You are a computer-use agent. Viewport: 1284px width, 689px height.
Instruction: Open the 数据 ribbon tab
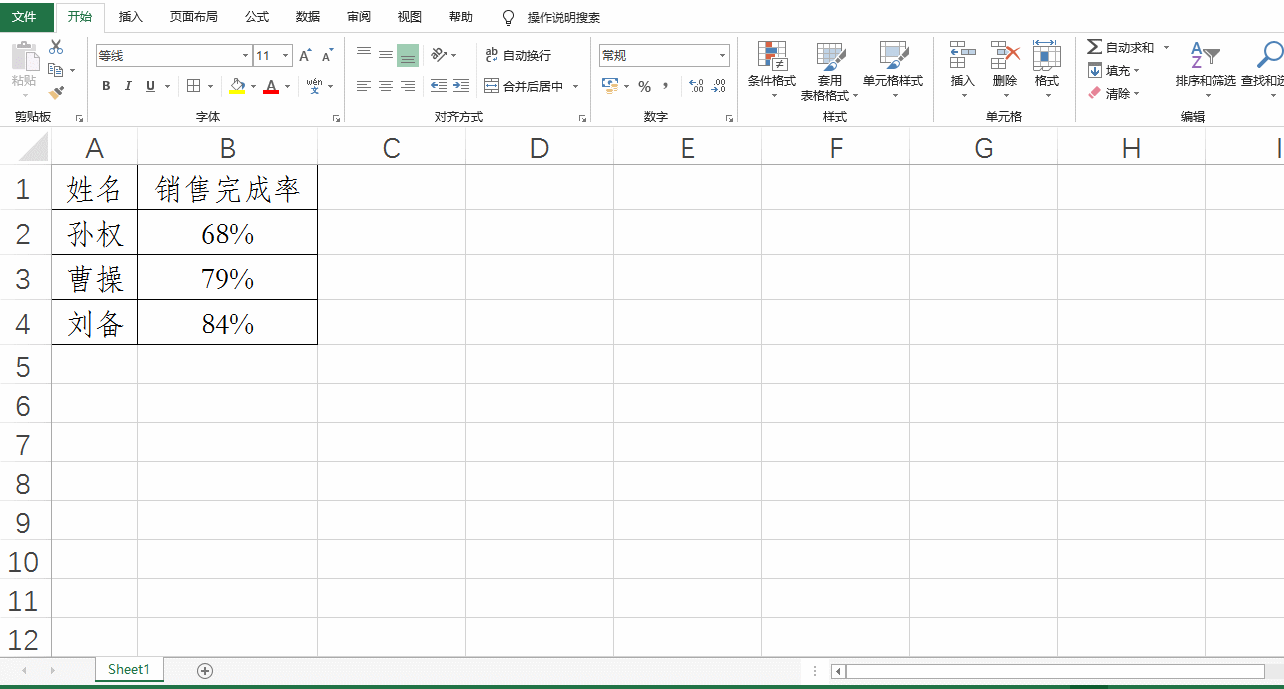tap(306, 17)
